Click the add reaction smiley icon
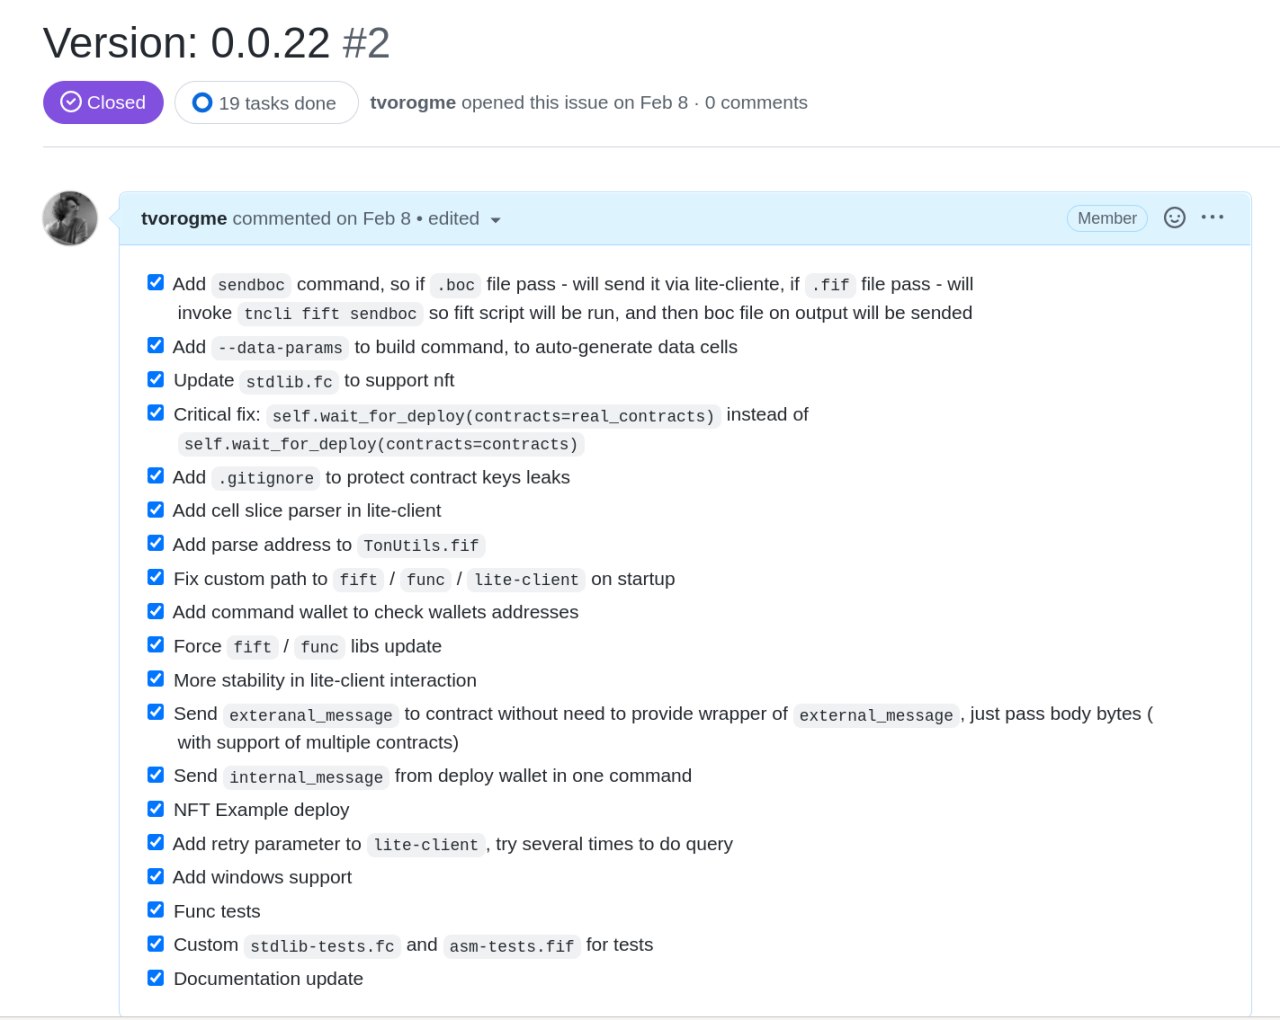Image resolution: width=1280 pixels, height=1020 pixels. coord(1175,217)
